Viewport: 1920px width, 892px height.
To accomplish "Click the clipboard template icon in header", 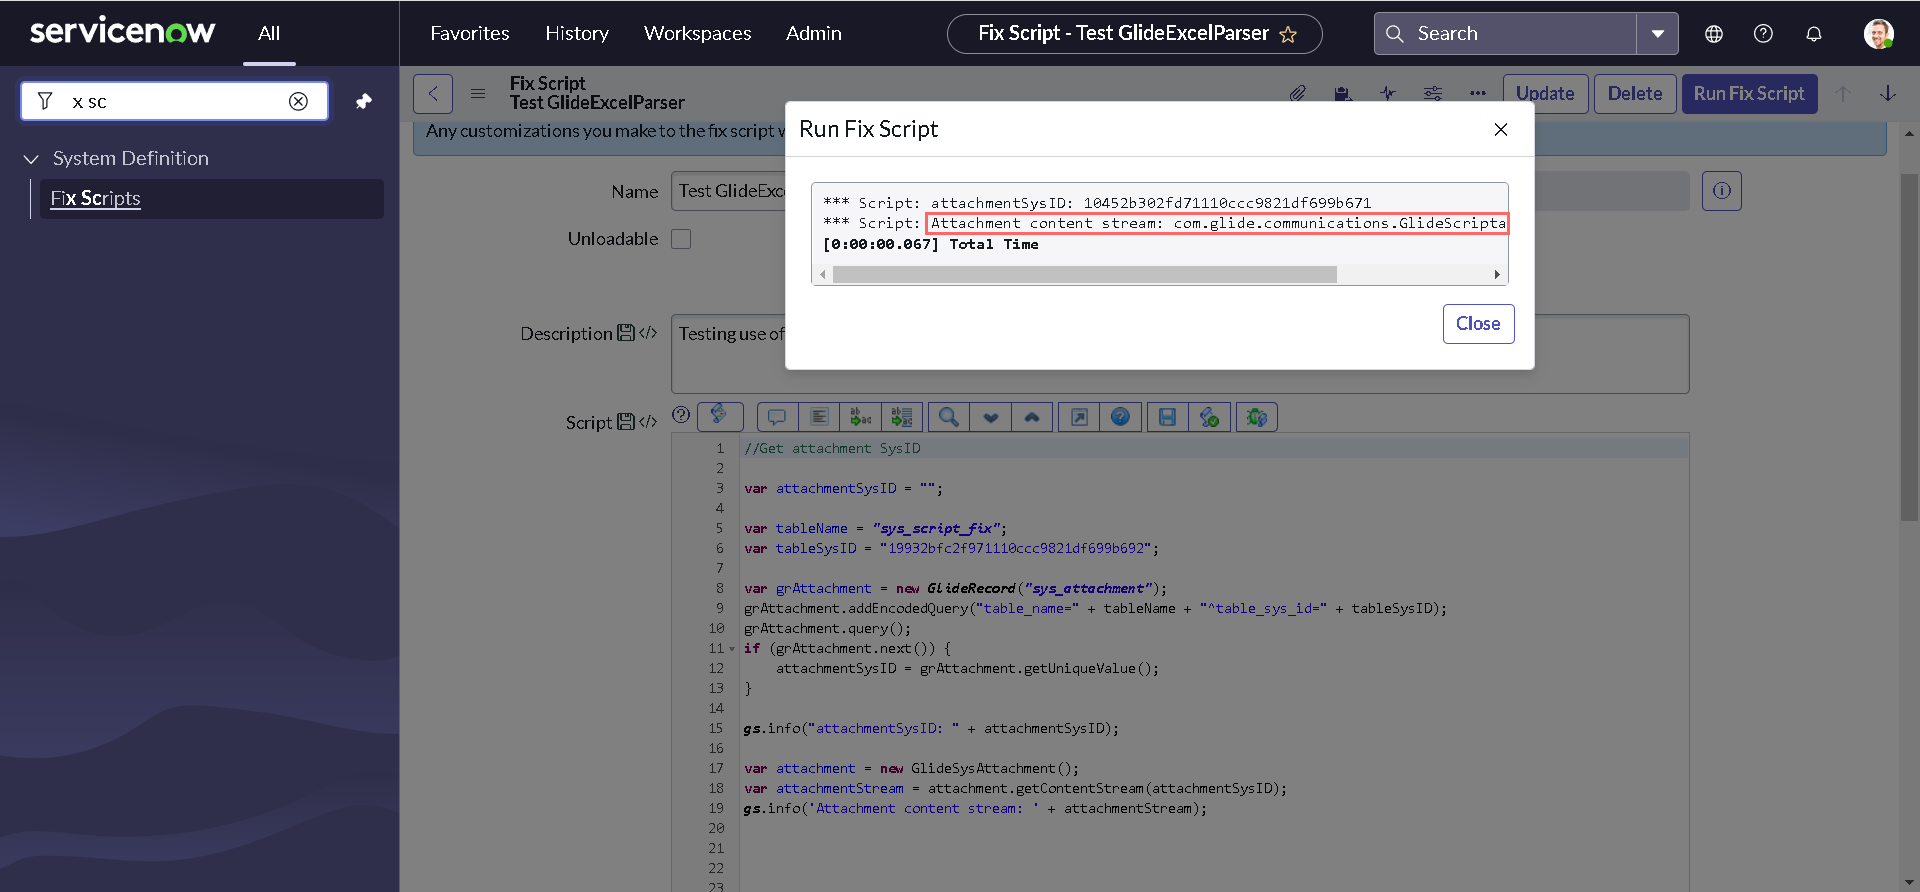I will click(x=1343, y=93).
